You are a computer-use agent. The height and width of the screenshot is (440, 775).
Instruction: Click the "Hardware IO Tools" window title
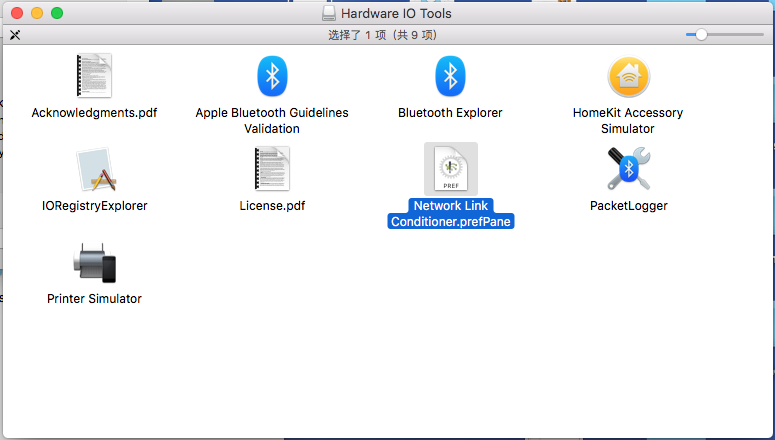point(396,13)
